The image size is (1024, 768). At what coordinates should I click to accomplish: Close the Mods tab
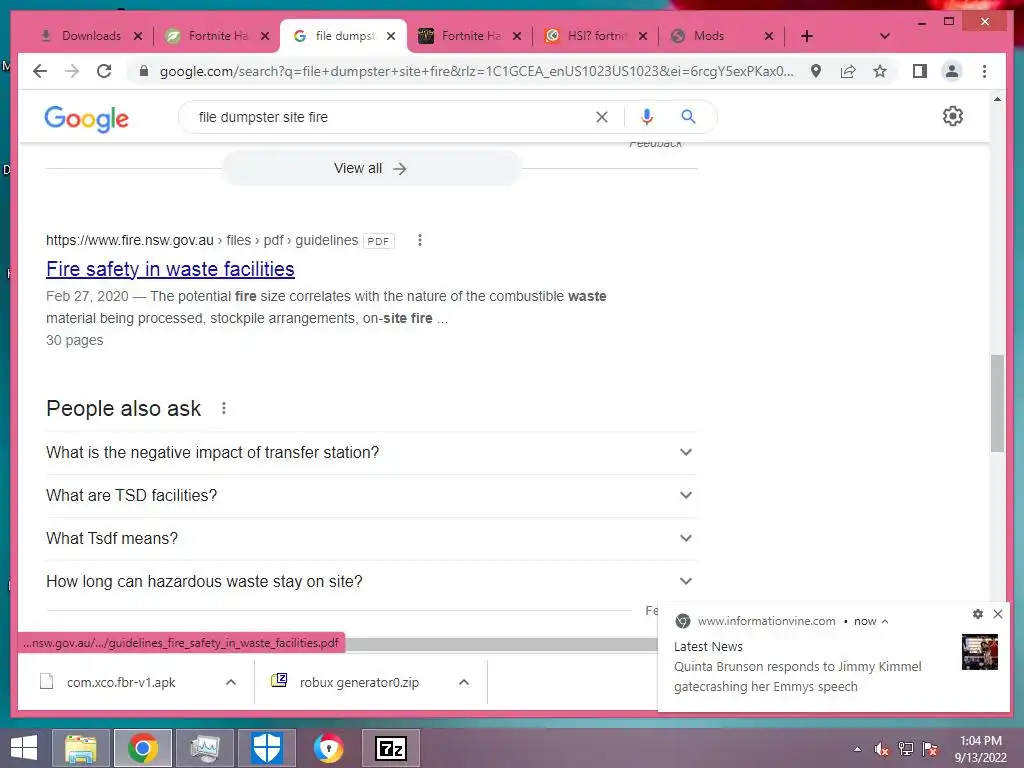pyautogui.click(x=769, y=36)
